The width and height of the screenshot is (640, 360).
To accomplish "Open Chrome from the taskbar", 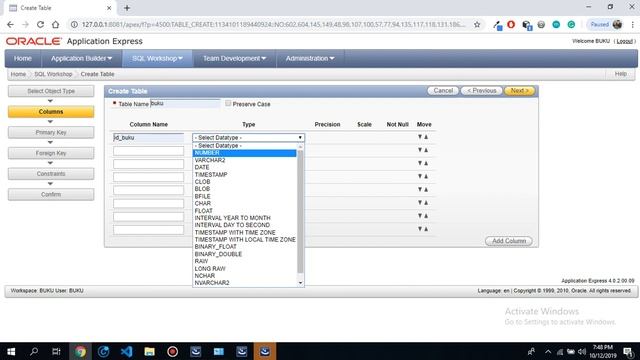I will (80, 351).
